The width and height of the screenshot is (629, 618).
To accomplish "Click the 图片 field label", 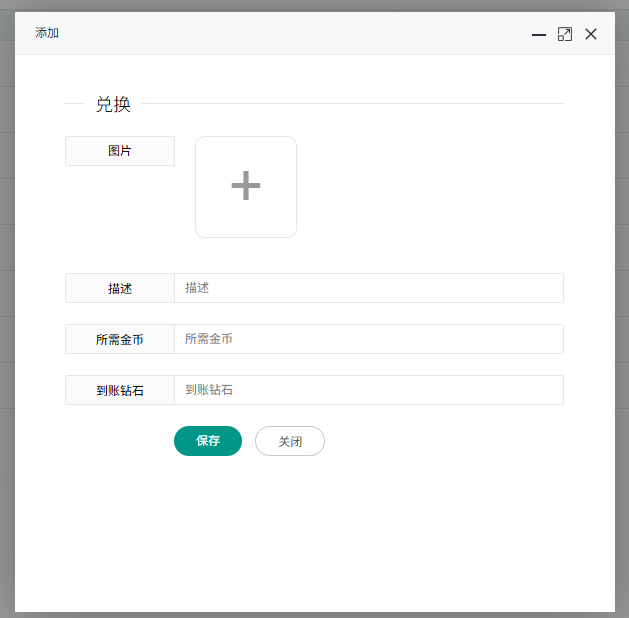I will pos(120,151).
